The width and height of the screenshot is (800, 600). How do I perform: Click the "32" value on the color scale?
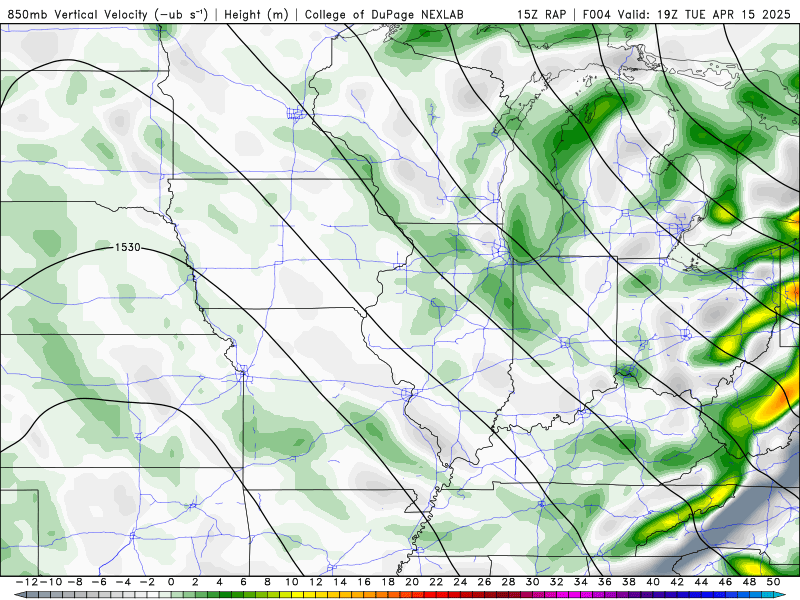(557, 582)
